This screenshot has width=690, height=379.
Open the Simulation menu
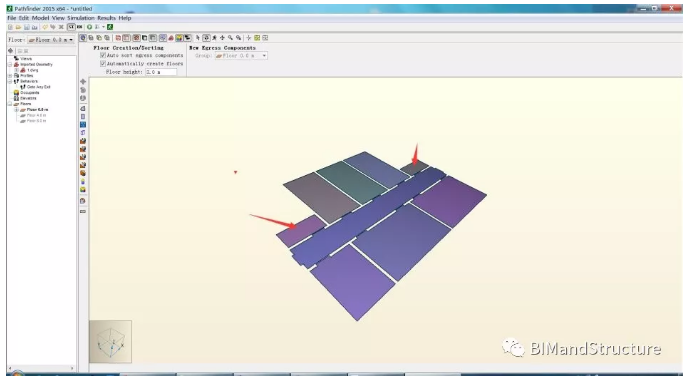(81, 18)
